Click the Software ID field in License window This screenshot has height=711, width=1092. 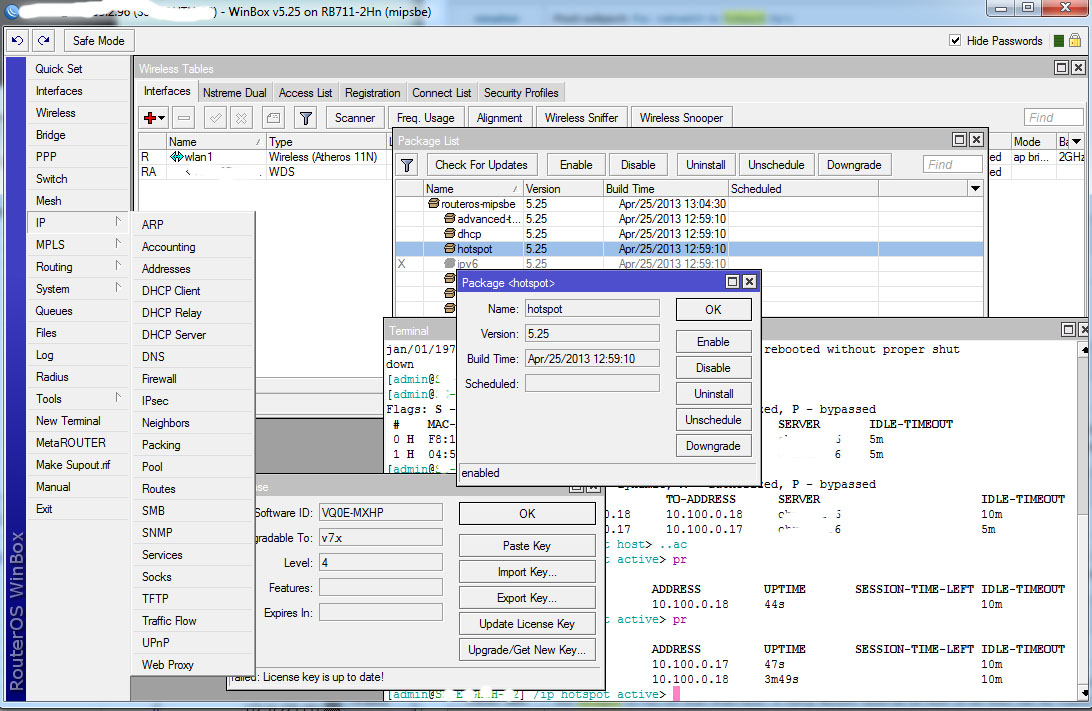(x=381, y=513)
